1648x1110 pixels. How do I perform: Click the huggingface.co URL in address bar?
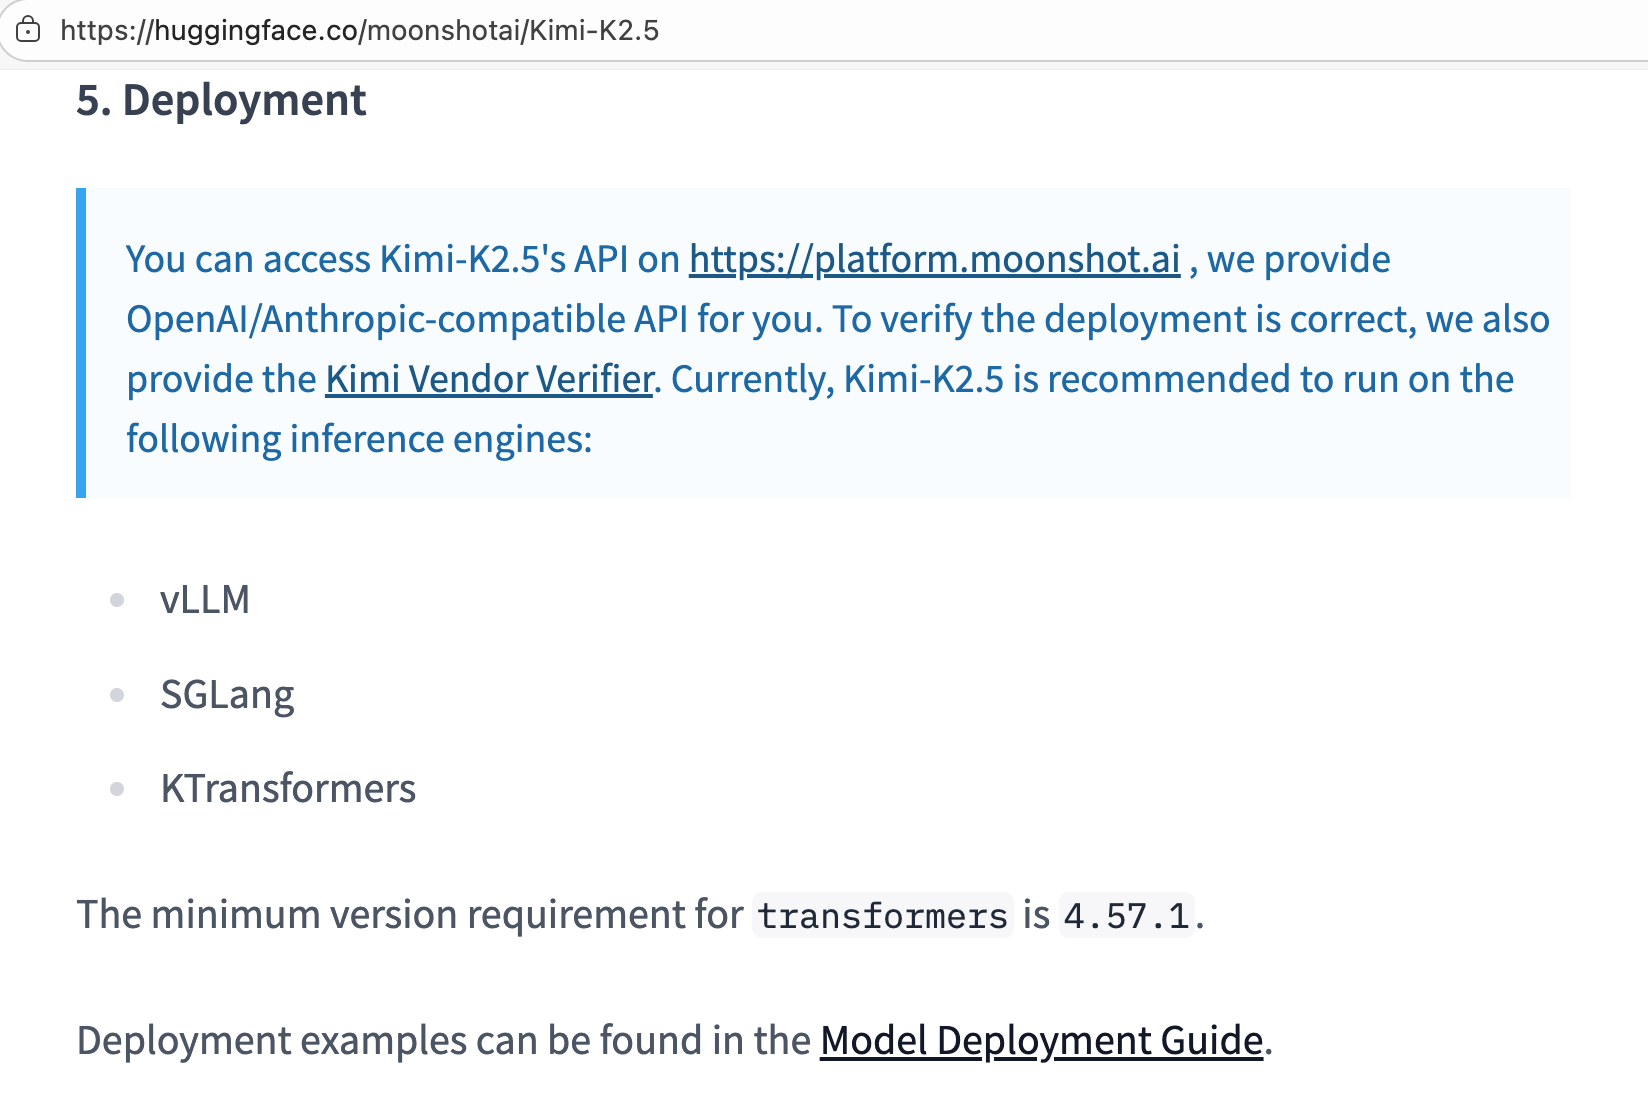pos(360,30)
